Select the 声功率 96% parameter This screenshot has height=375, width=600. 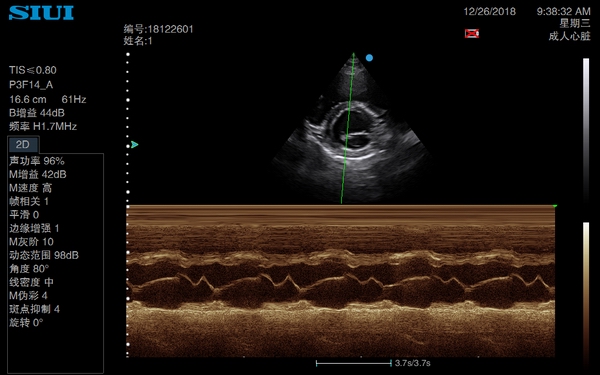37,161
